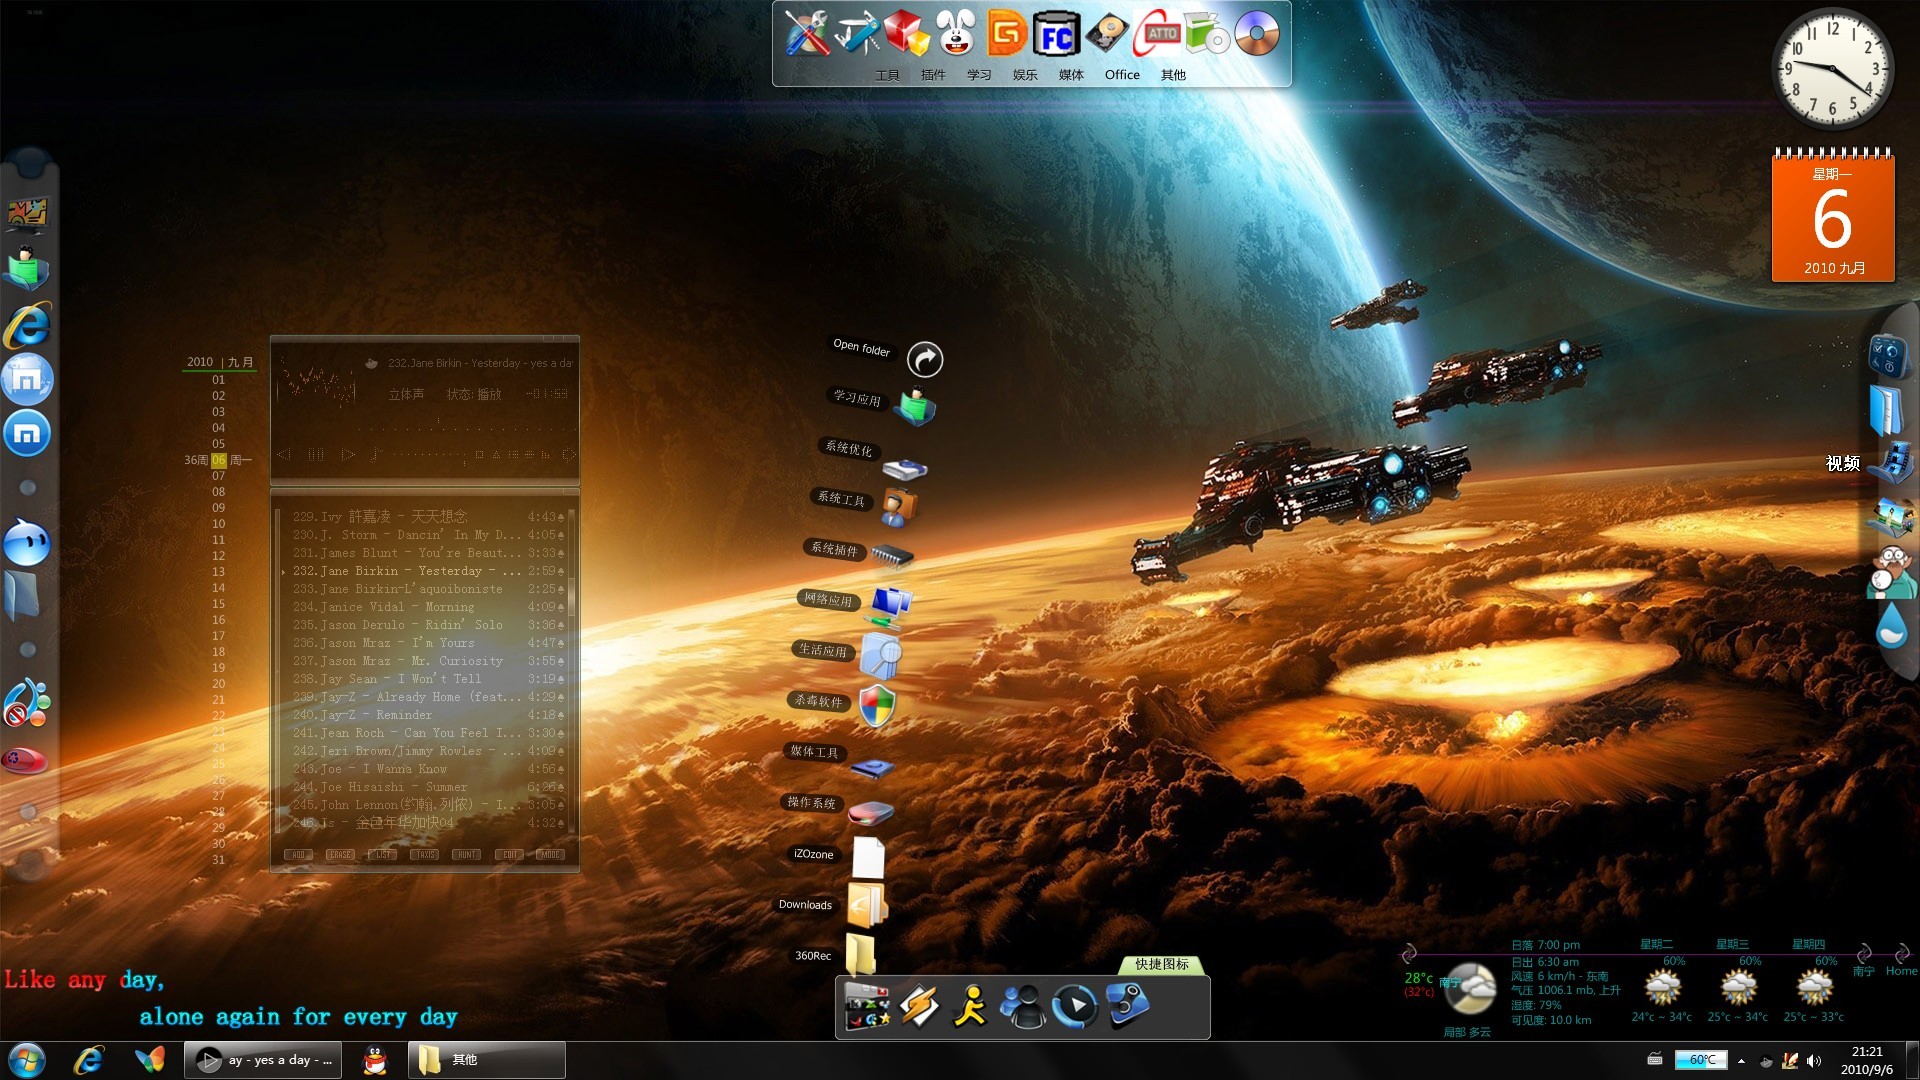Image resolution: width=1920 pixels, height=1080 pixels.
Task: Open the hard disk drive icon
Action: [x=1107, y=35]
